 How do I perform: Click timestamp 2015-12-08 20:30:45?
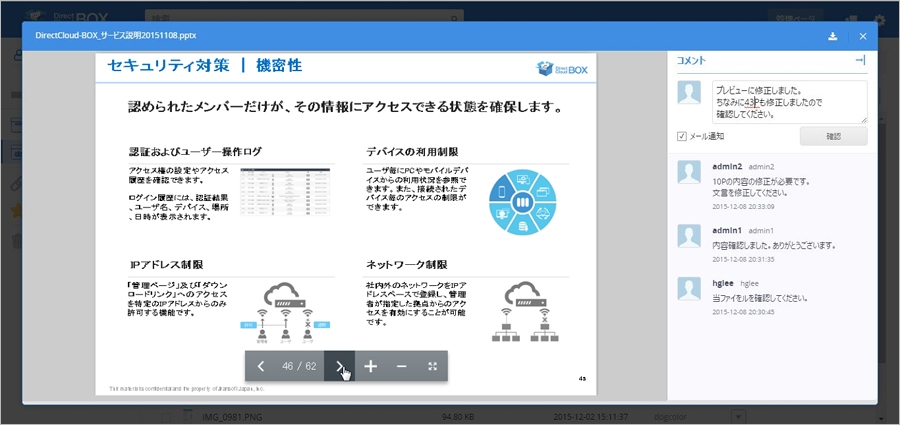(743, 312)
